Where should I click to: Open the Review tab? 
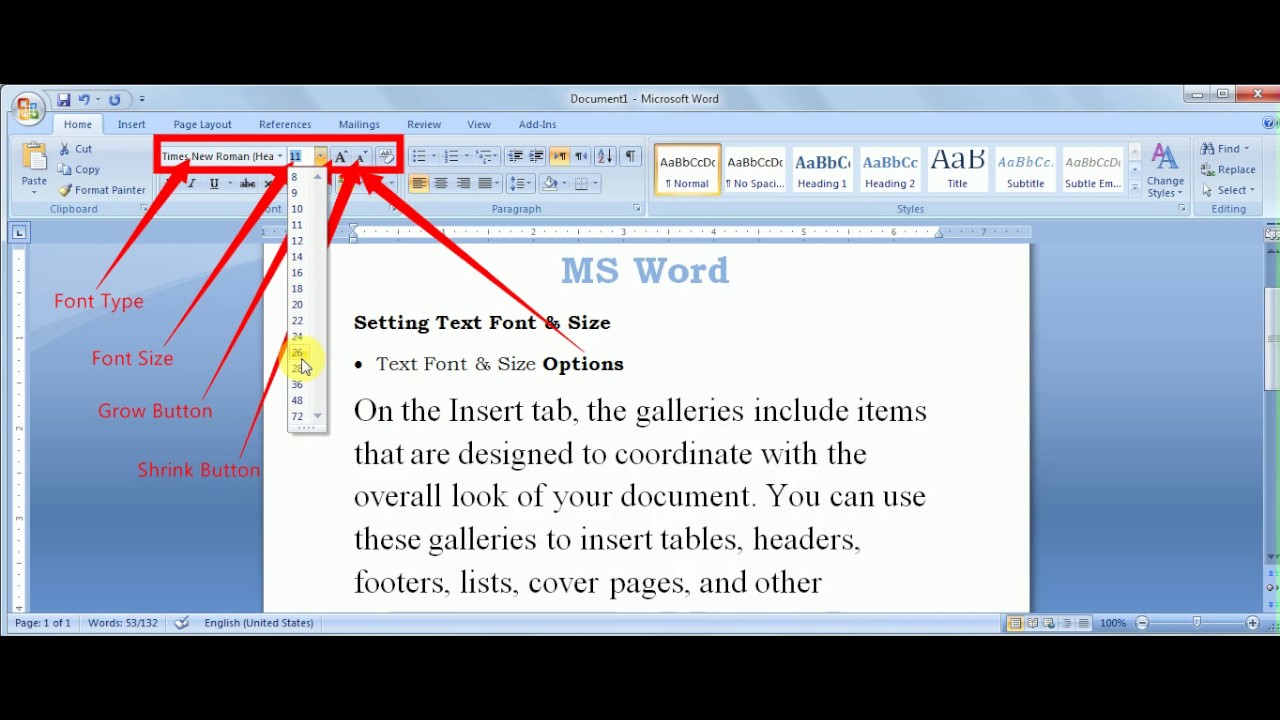pyautogui.click(x=424, y=124)
